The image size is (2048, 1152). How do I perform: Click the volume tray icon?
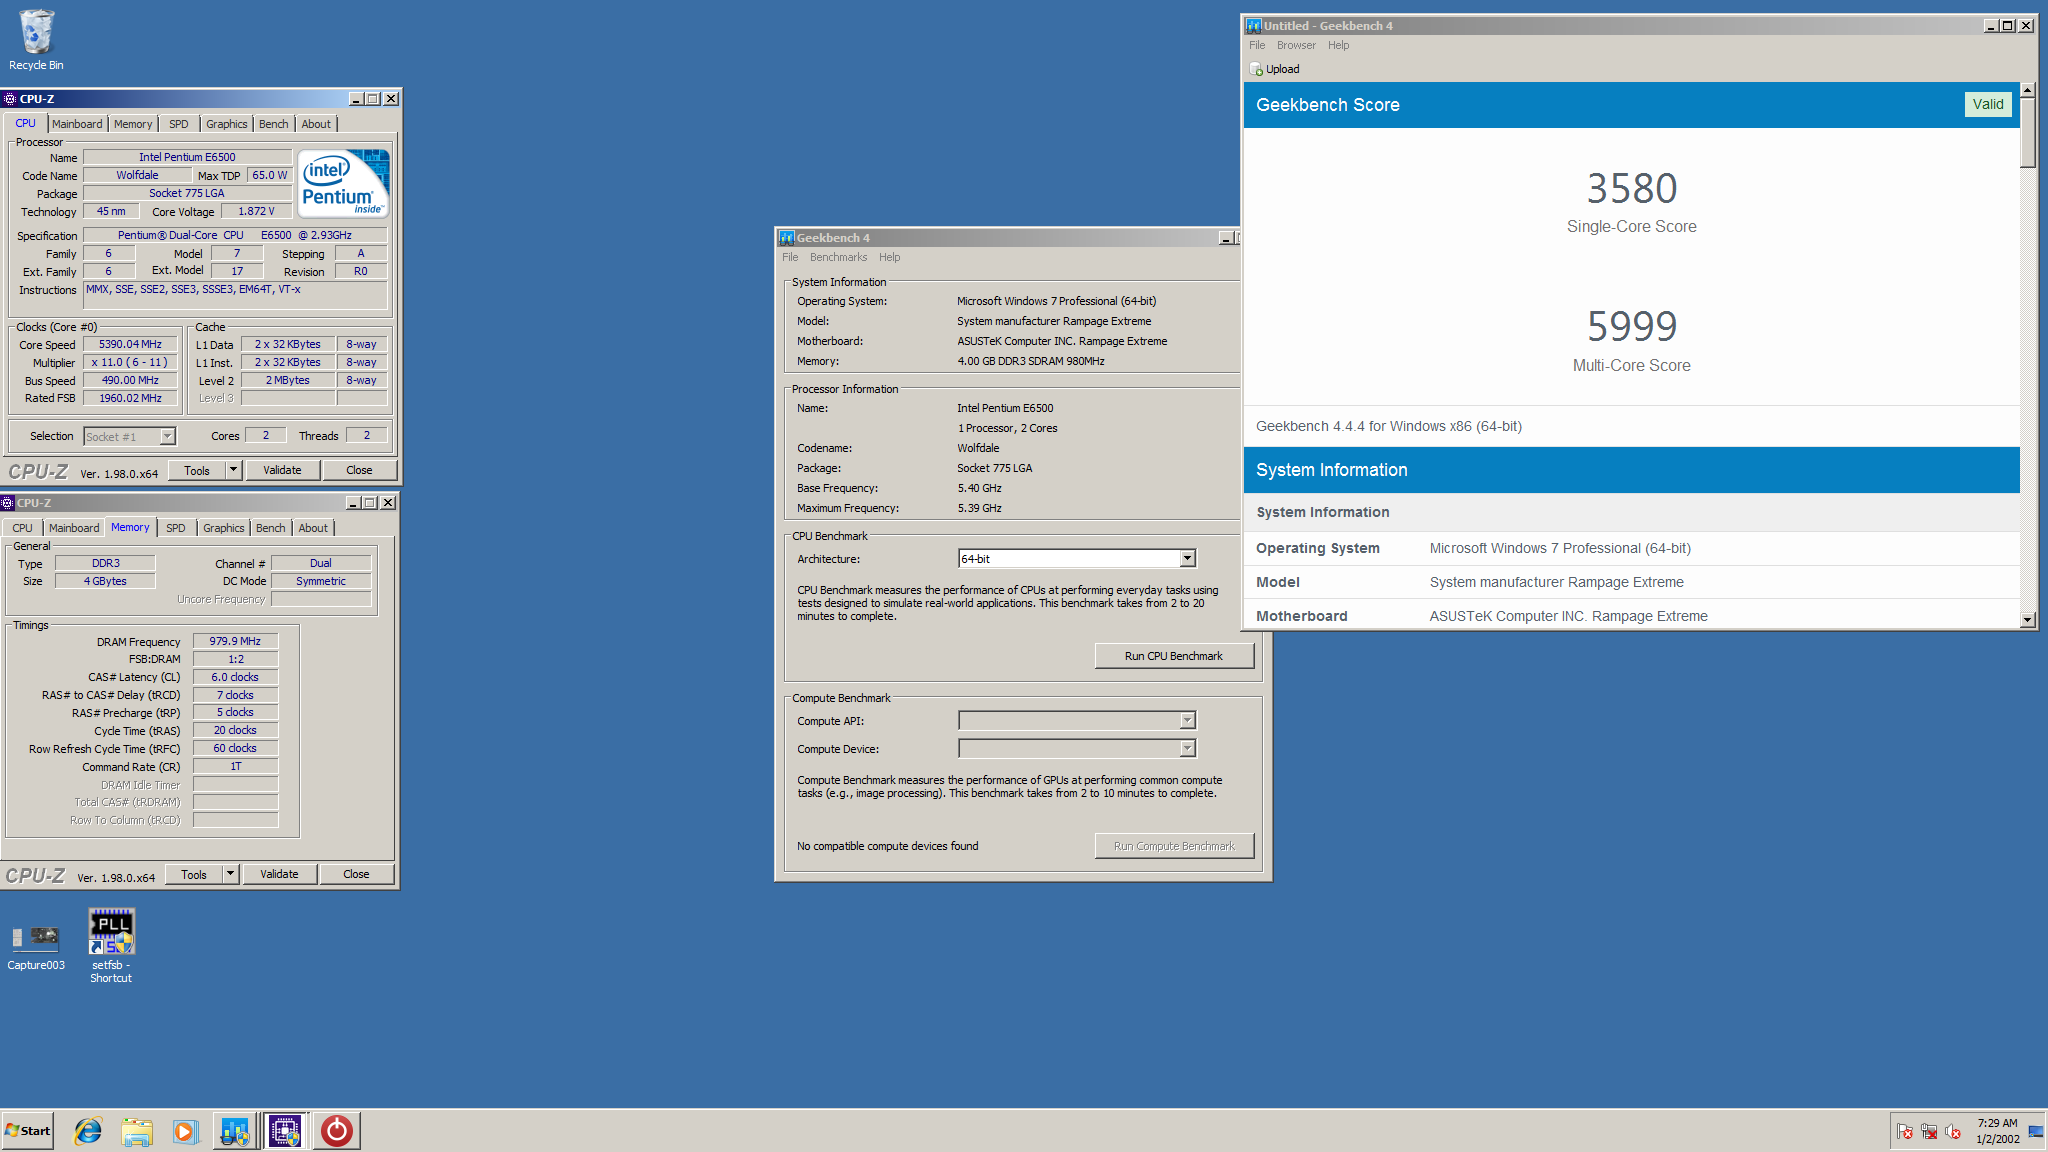pyautogui.click(x=1953, y=1132)
